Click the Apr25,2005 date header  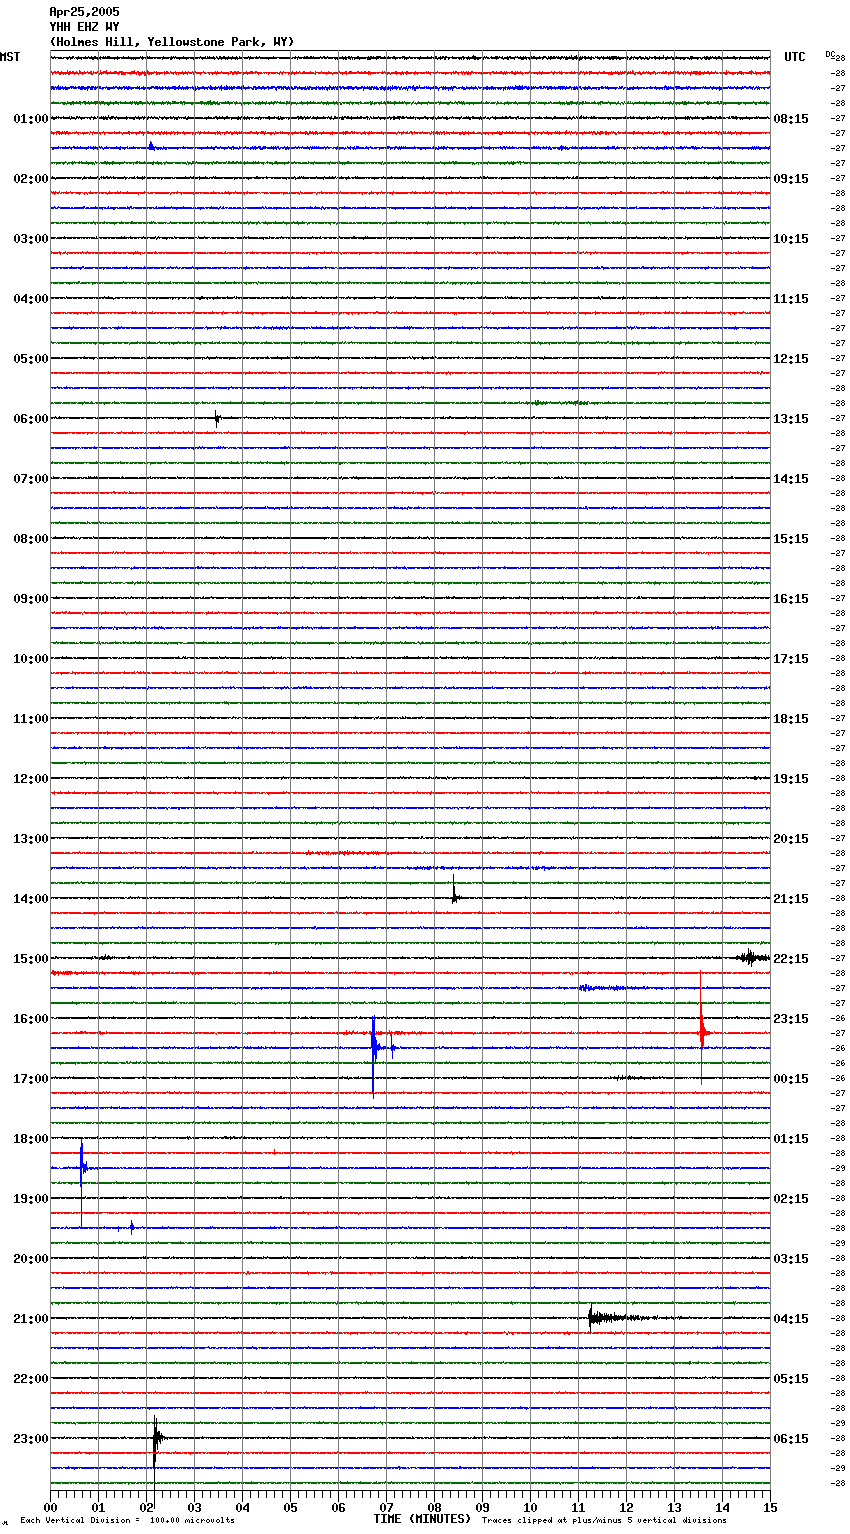tap(84, 12)
